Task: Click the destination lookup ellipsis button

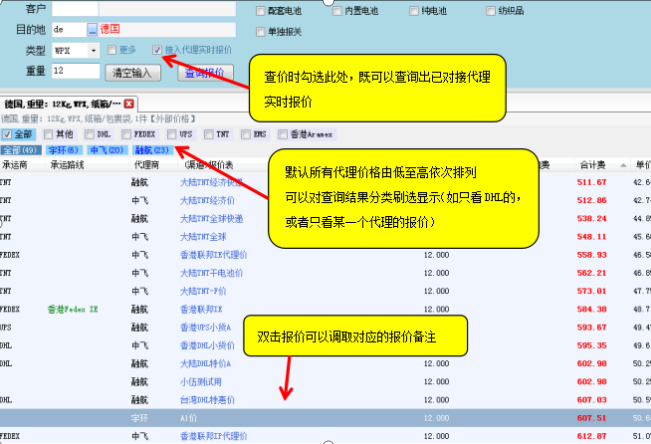Action: tap(94, 30)
